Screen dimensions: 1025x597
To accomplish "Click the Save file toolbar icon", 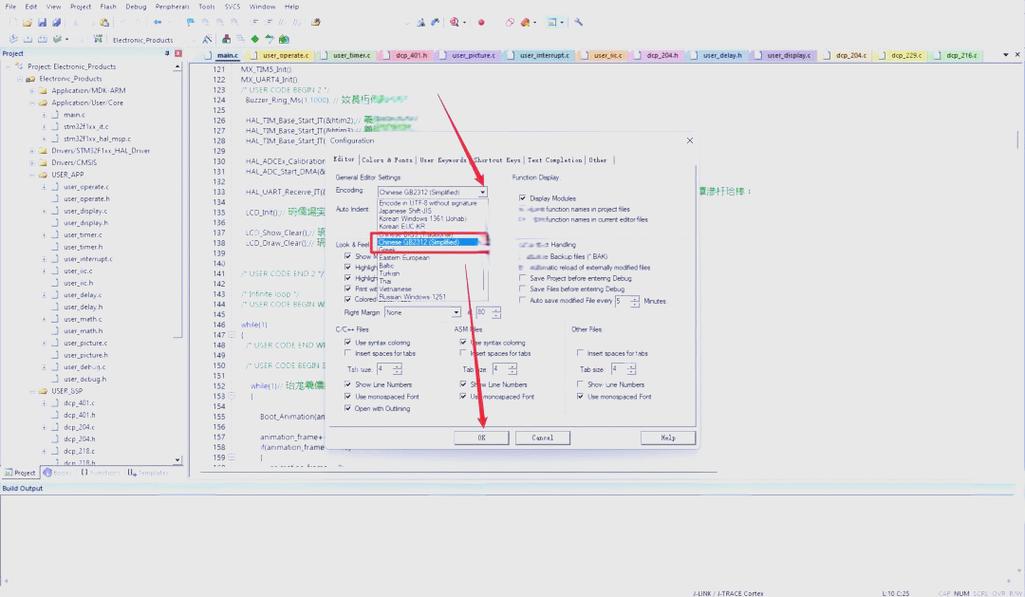I will pyautogui.click(x=42, y=22).
